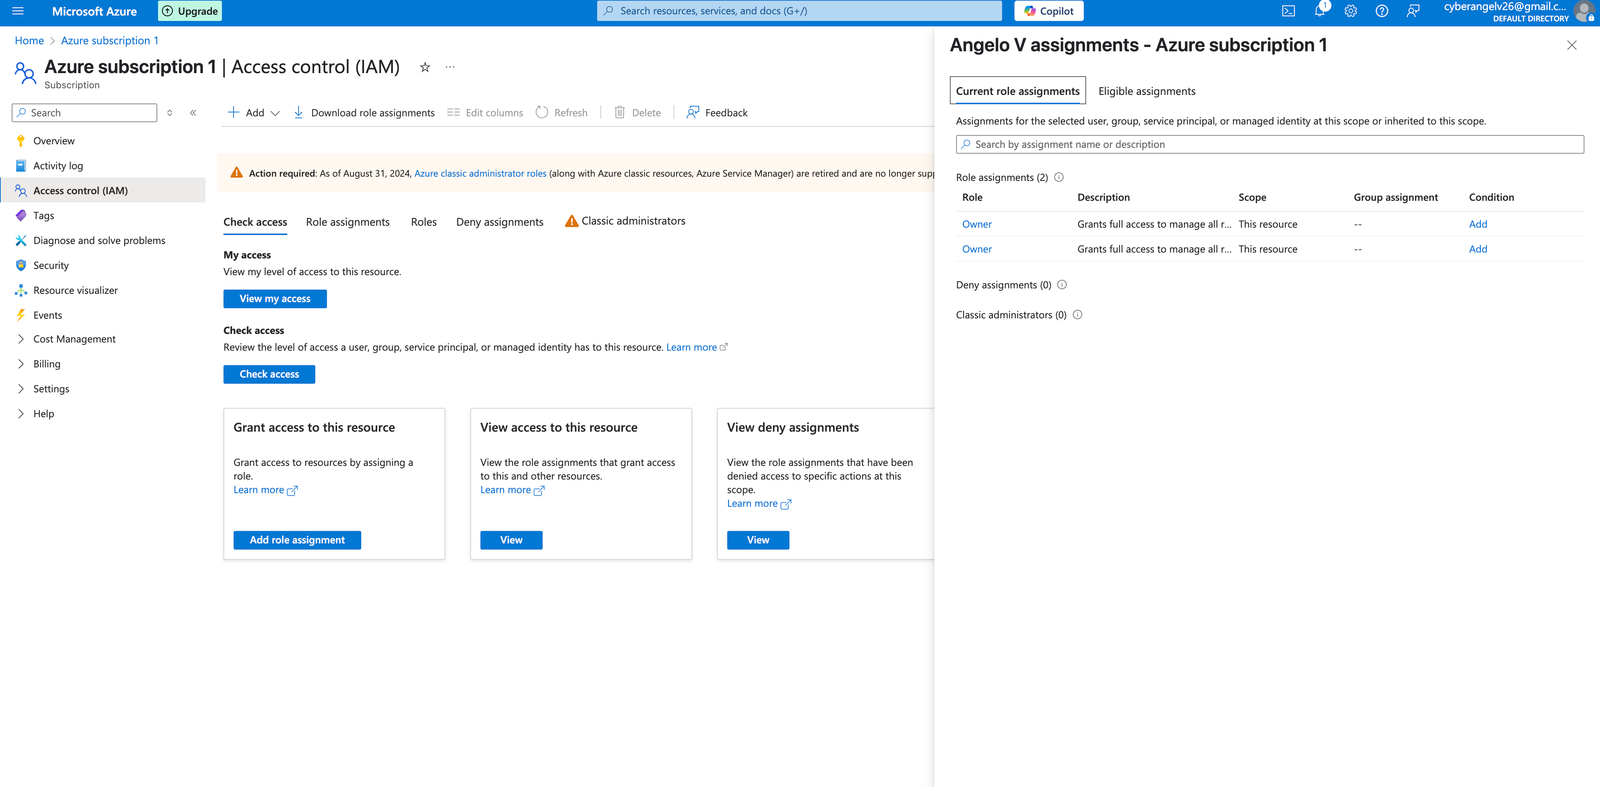Image resolution: width=1600 pixels, height=787 pixels.
Task: Click info icon next to Deny assignments (0)
Action: click(x=1062, y=285)
